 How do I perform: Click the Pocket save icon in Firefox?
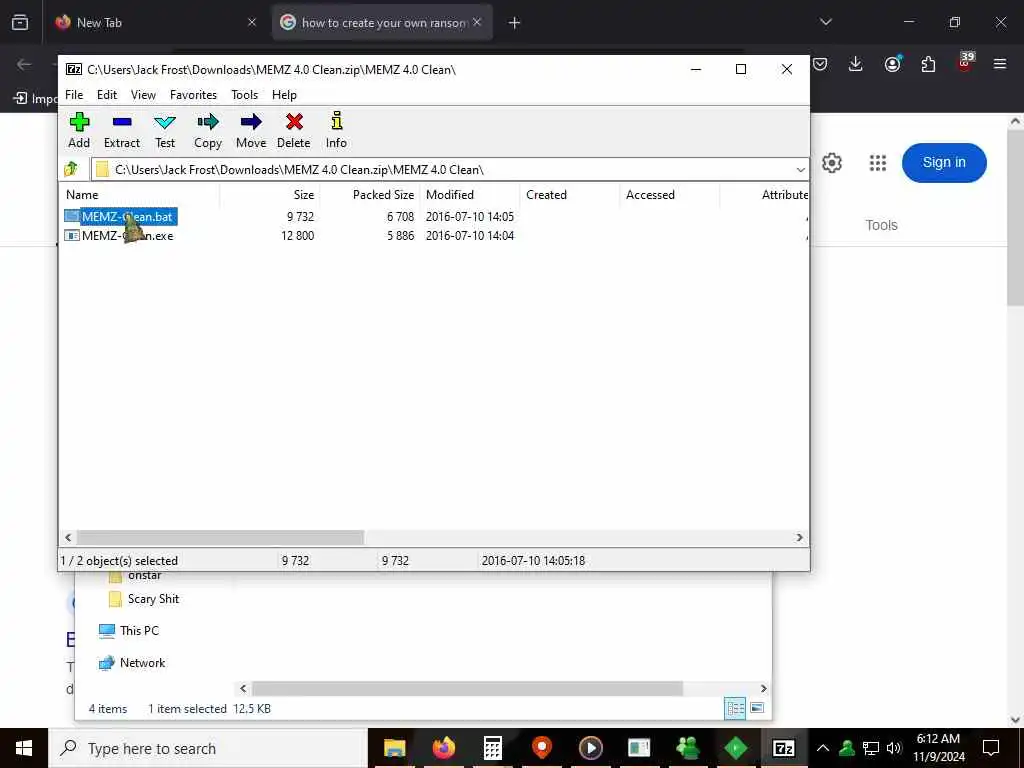click(x=820, y=64)
